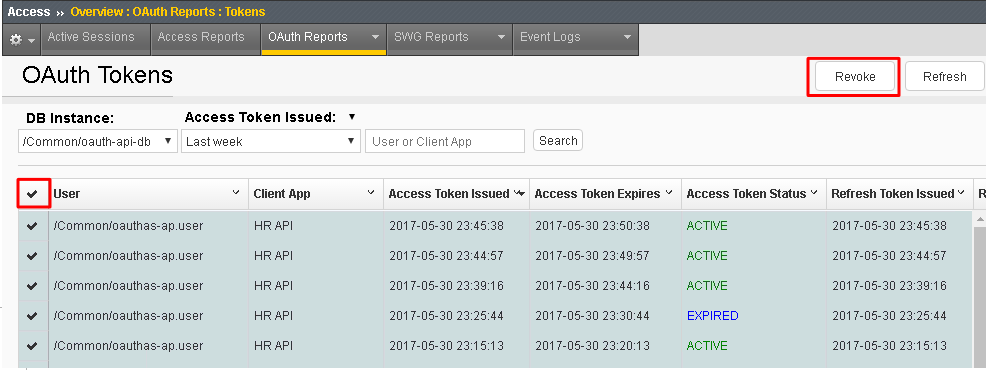Click user /Common/oauthas-ap.user in 23:45:38 row
Viewport: 986px width, 370px height.
tap(128, 226)
